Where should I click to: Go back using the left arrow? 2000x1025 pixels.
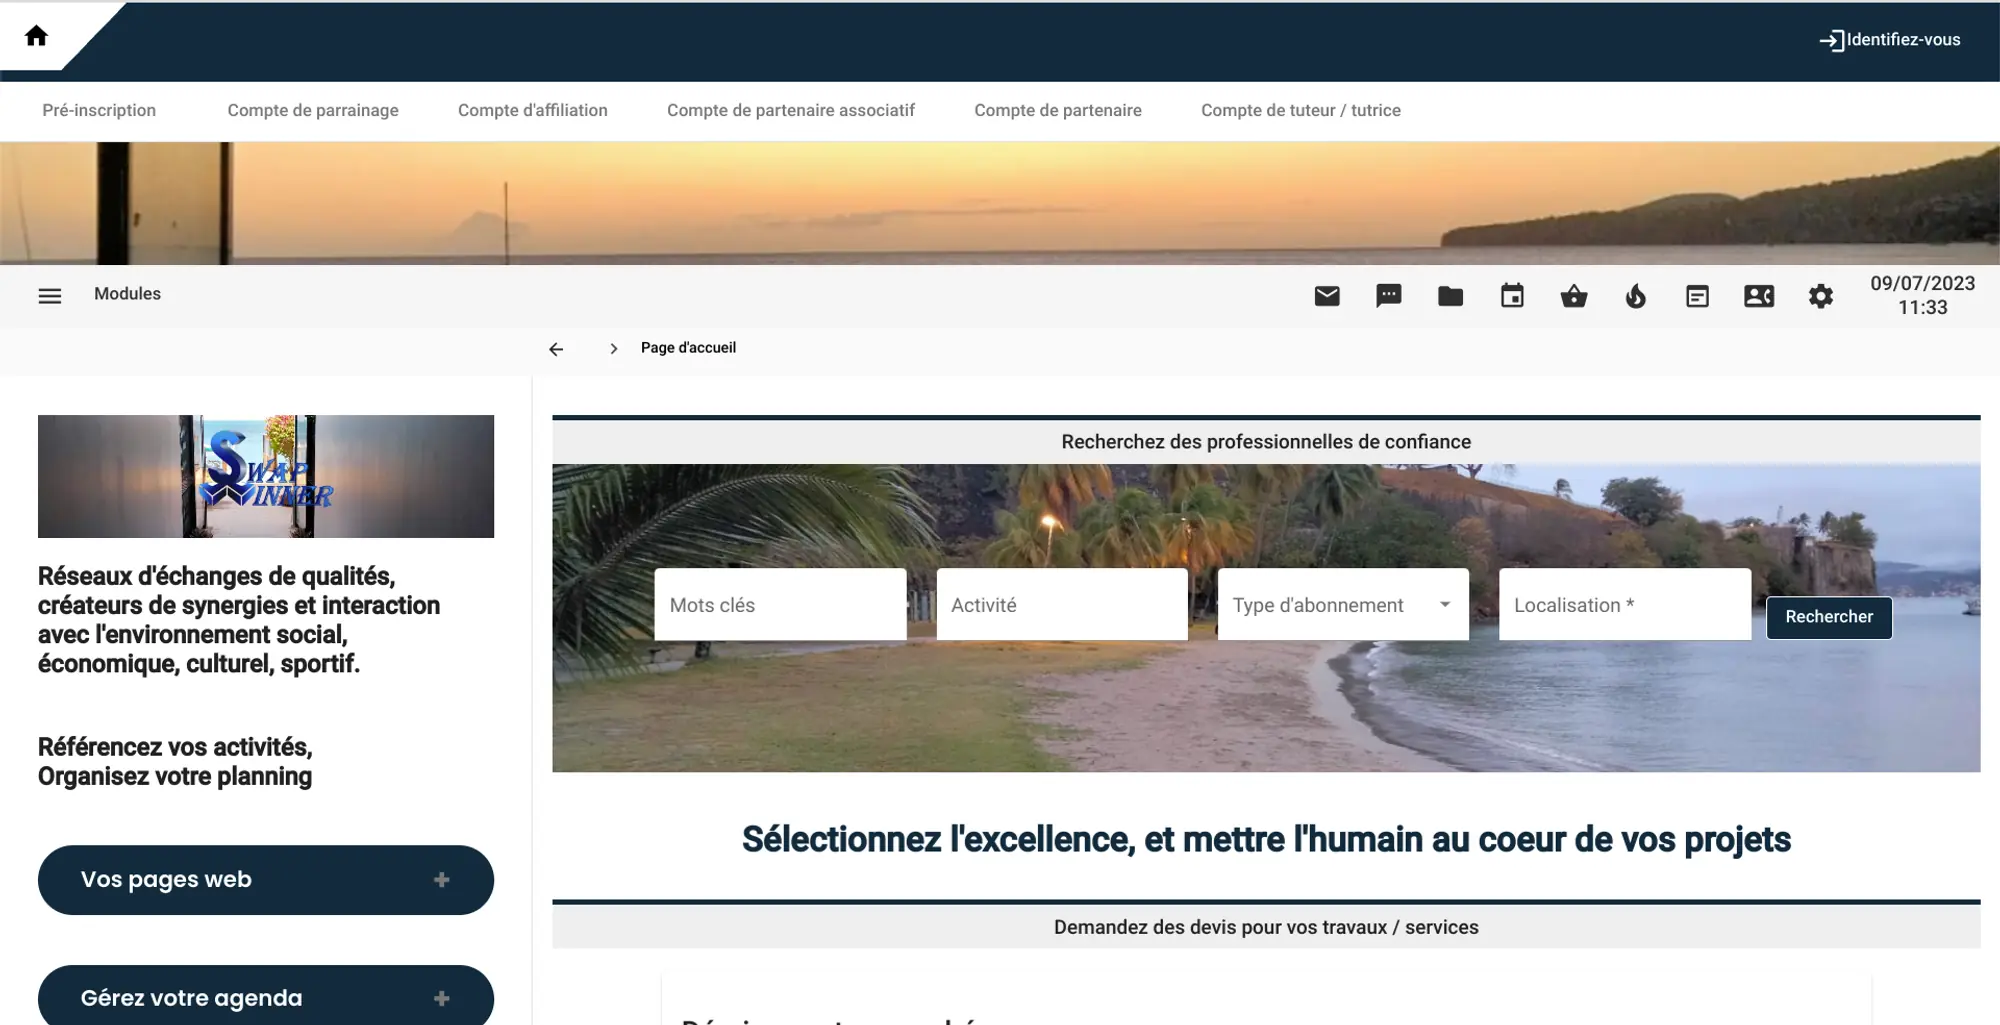point(556,349)
